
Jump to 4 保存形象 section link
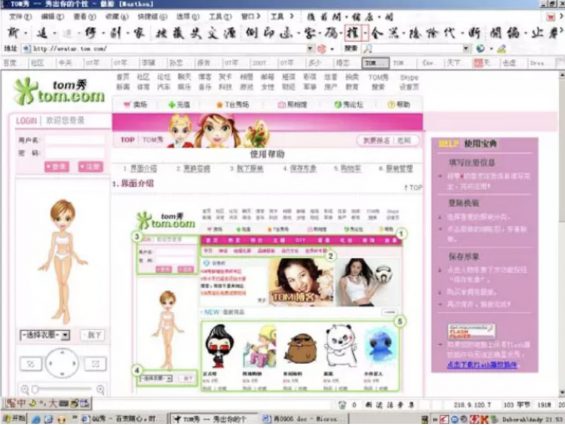pos(300,168)
